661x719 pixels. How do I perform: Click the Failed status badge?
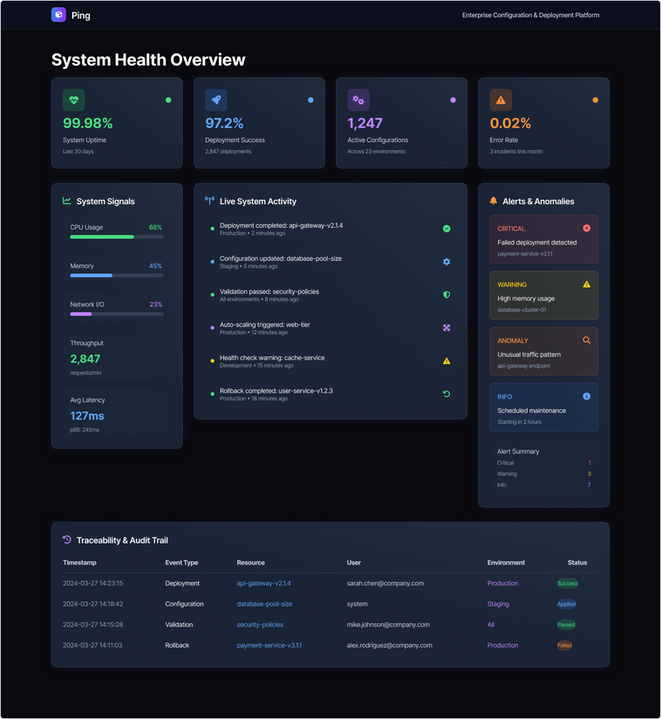(x=564, y=645)
